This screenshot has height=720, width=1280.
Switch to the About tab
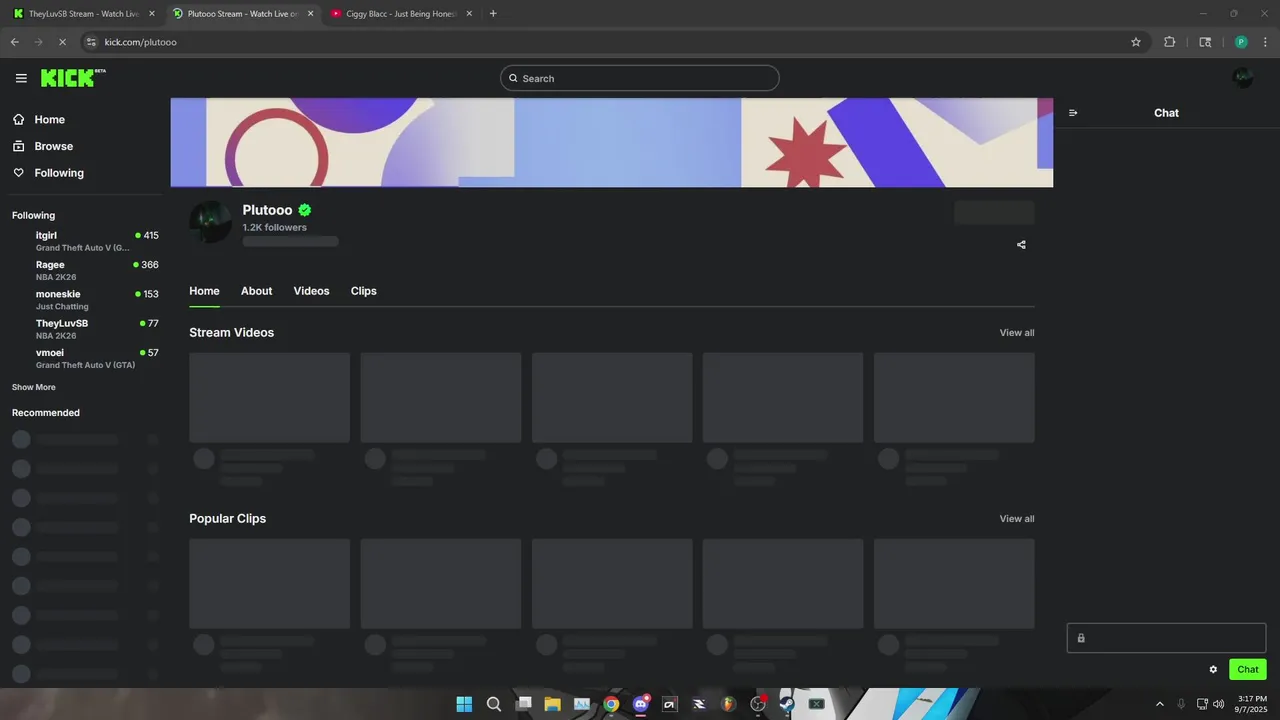[256, 291]
